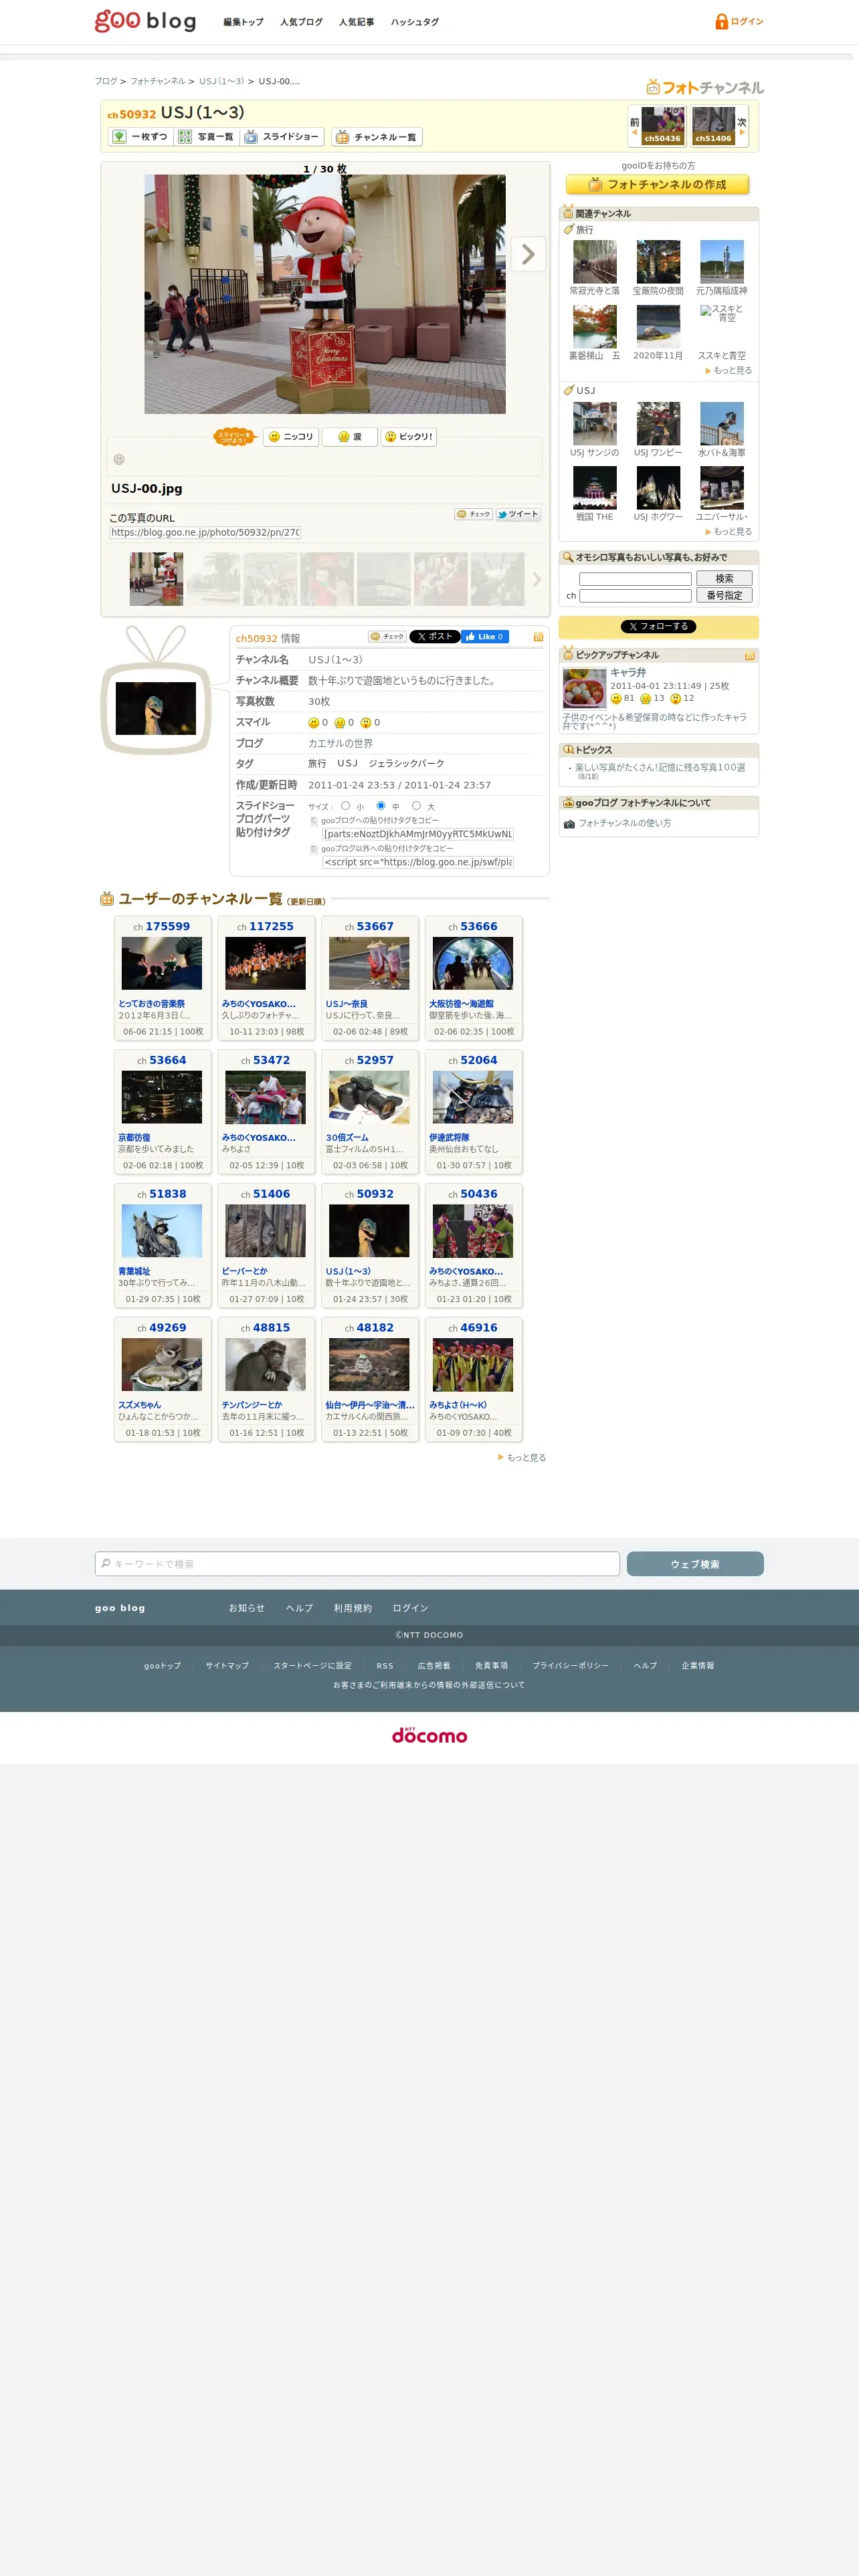Image resolution: width=859 pixels, height=2576 pixels.
Task: Click フォトチャンネル in the breadcrumb
Action: pos(157,81)
